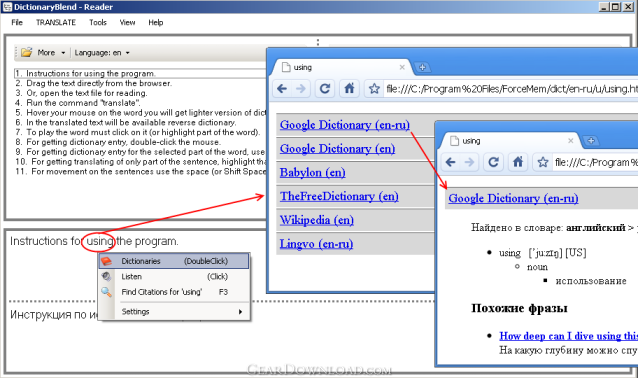Screen dimensions: 638x378
Task: Click the address bar in back browser
Action: (511, 88)
